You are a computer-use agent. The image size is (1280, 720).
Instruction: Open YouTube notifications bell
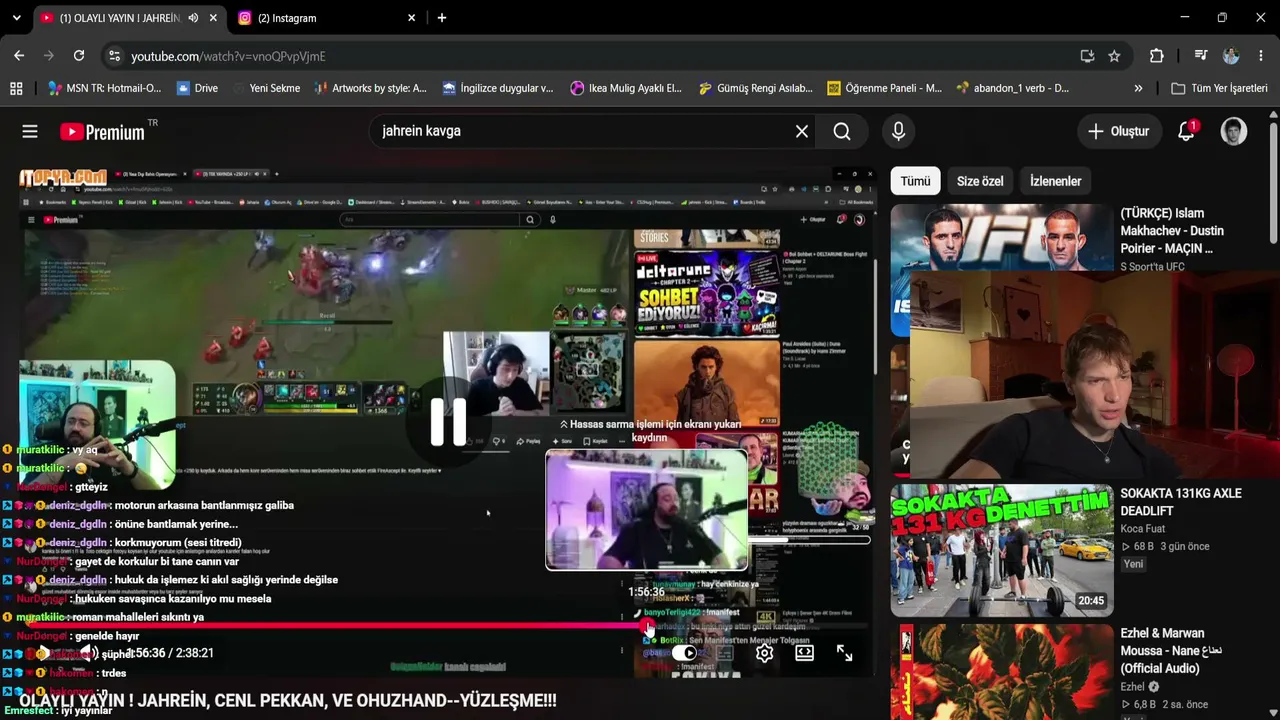click(1187, 131)
